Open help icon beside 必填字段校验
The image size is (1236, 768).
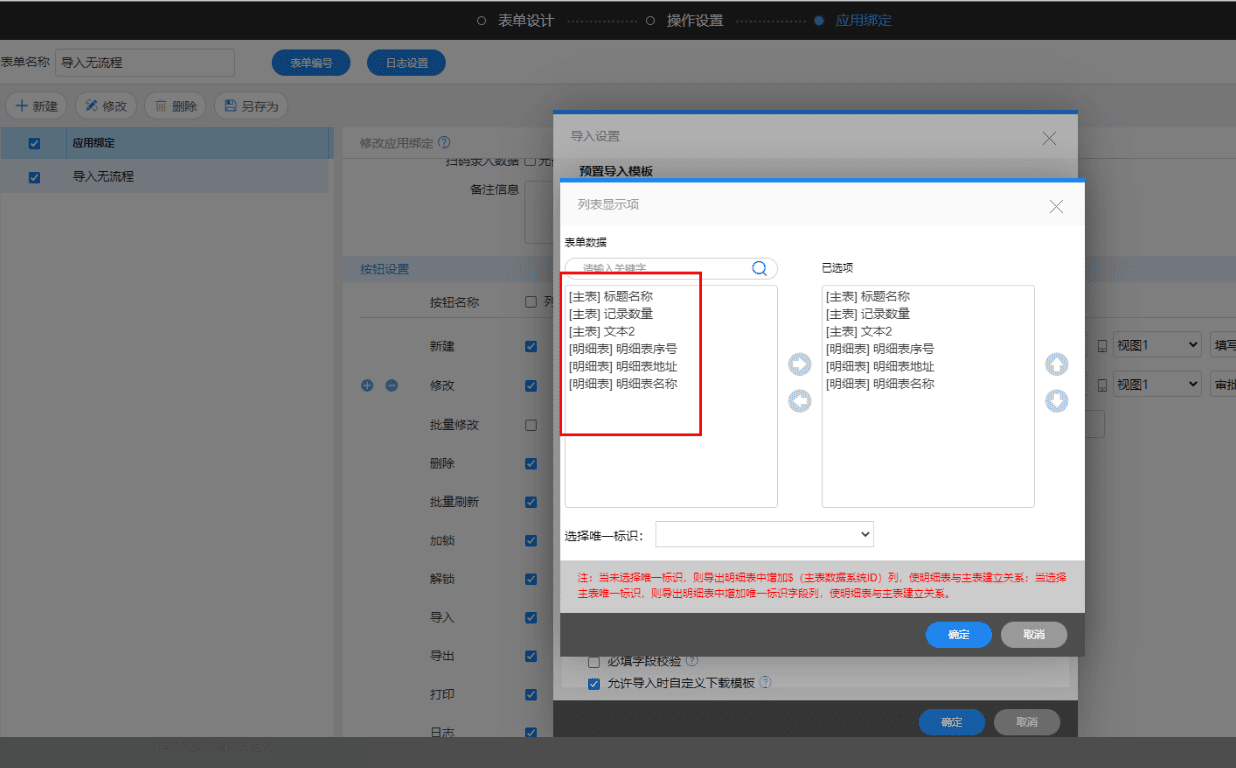692,661
